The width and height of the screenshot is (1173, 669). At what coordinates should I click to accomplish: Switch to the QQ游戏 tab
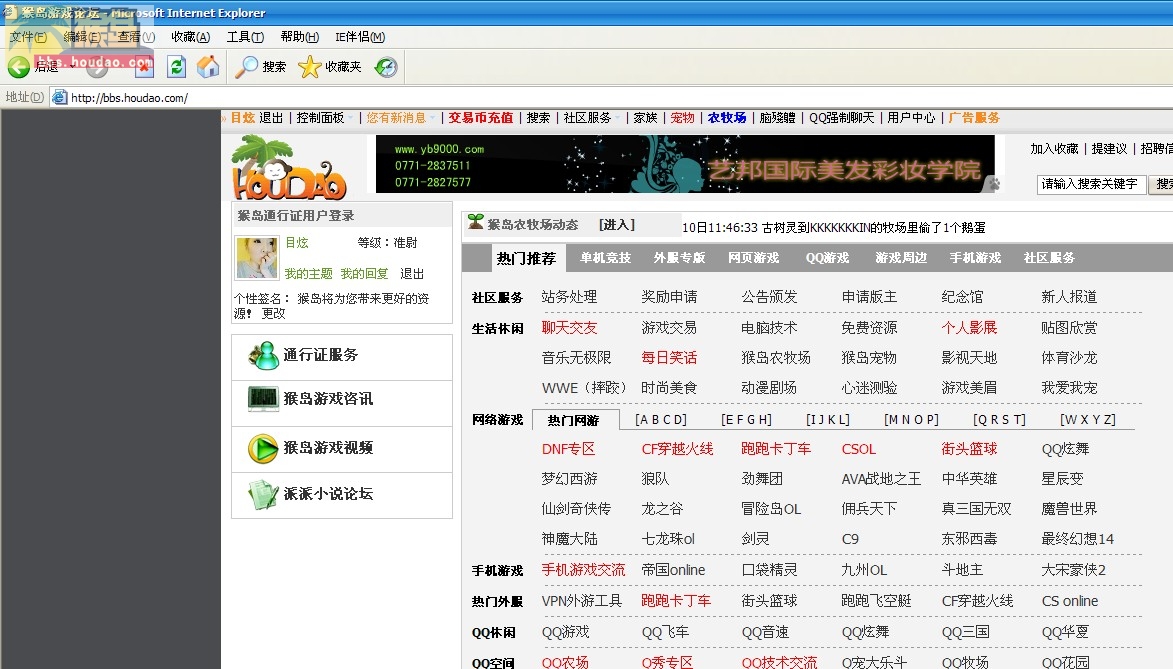(827, 258)
